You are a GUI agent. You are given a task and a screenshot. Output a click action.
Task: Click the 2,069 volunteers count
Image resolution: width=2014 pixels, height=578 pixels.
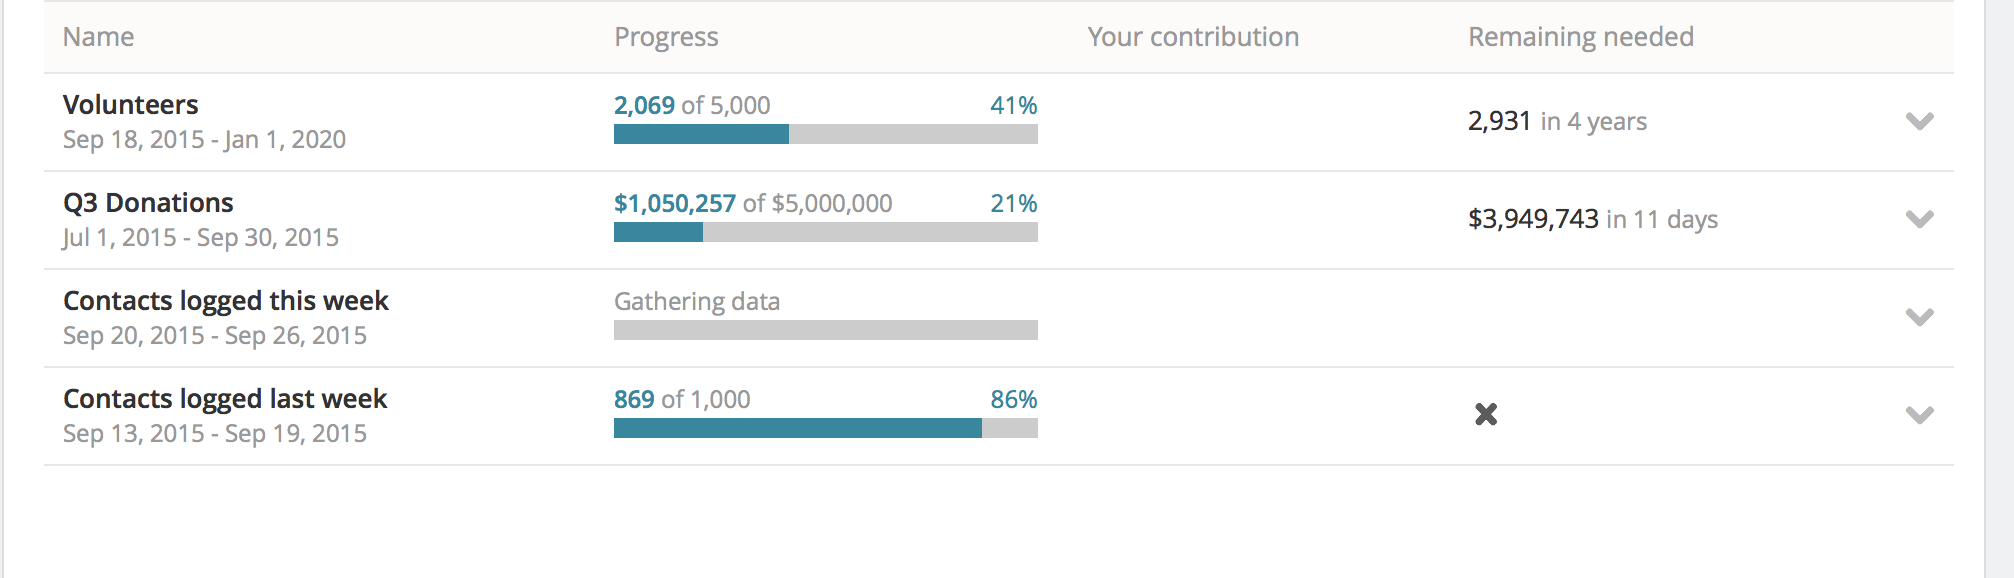[x=644, y=105]
